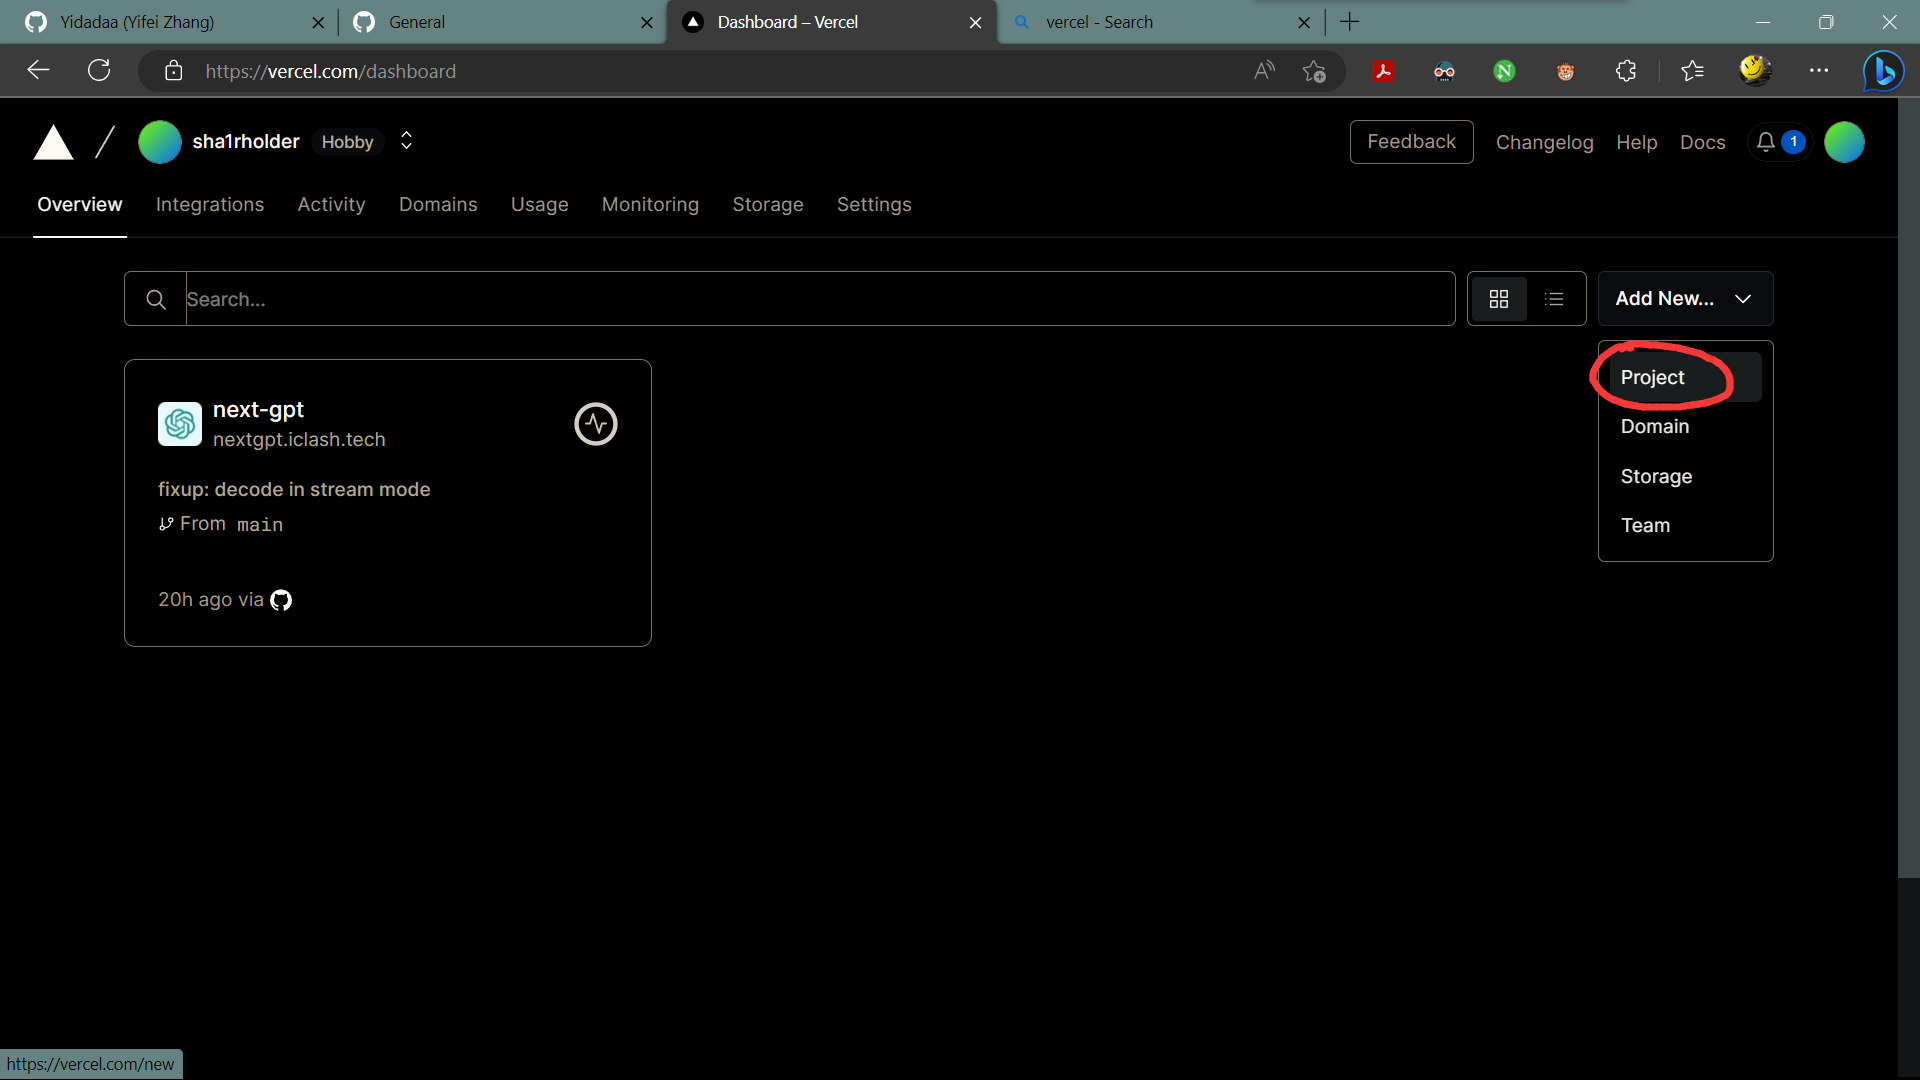Collapse the Add New dropdown
This screenshot has width=1920, height=1080.
(1685, 299)
